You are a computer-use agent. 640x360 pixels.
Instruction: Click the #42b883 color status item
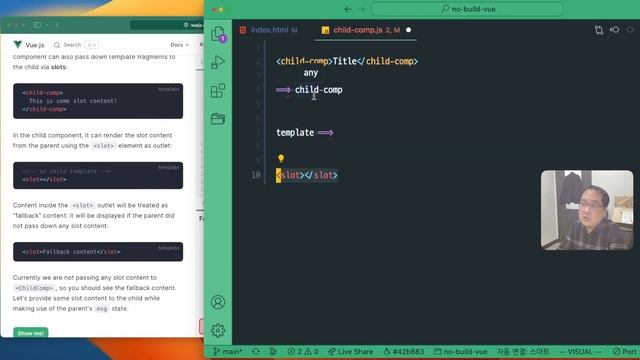pos(404,351)
